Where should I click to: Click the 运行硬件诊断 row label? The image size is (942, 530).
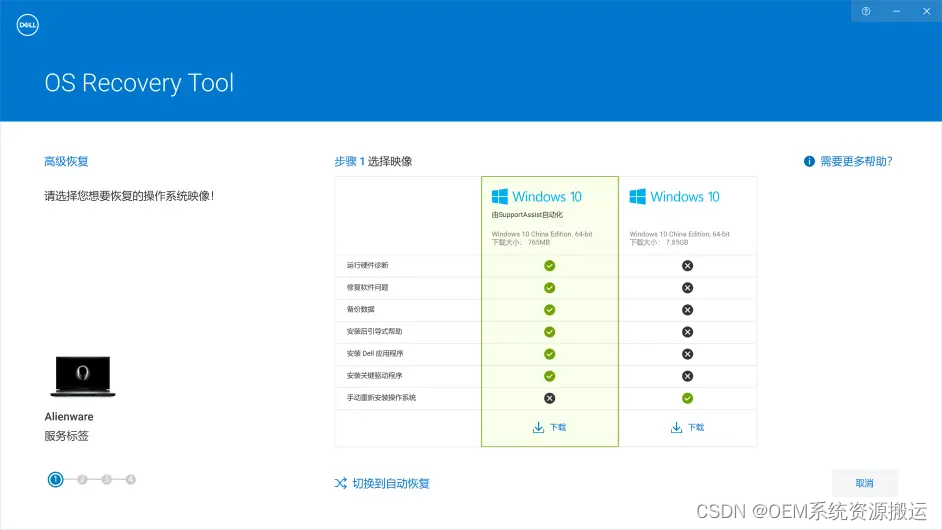[368, 265]
